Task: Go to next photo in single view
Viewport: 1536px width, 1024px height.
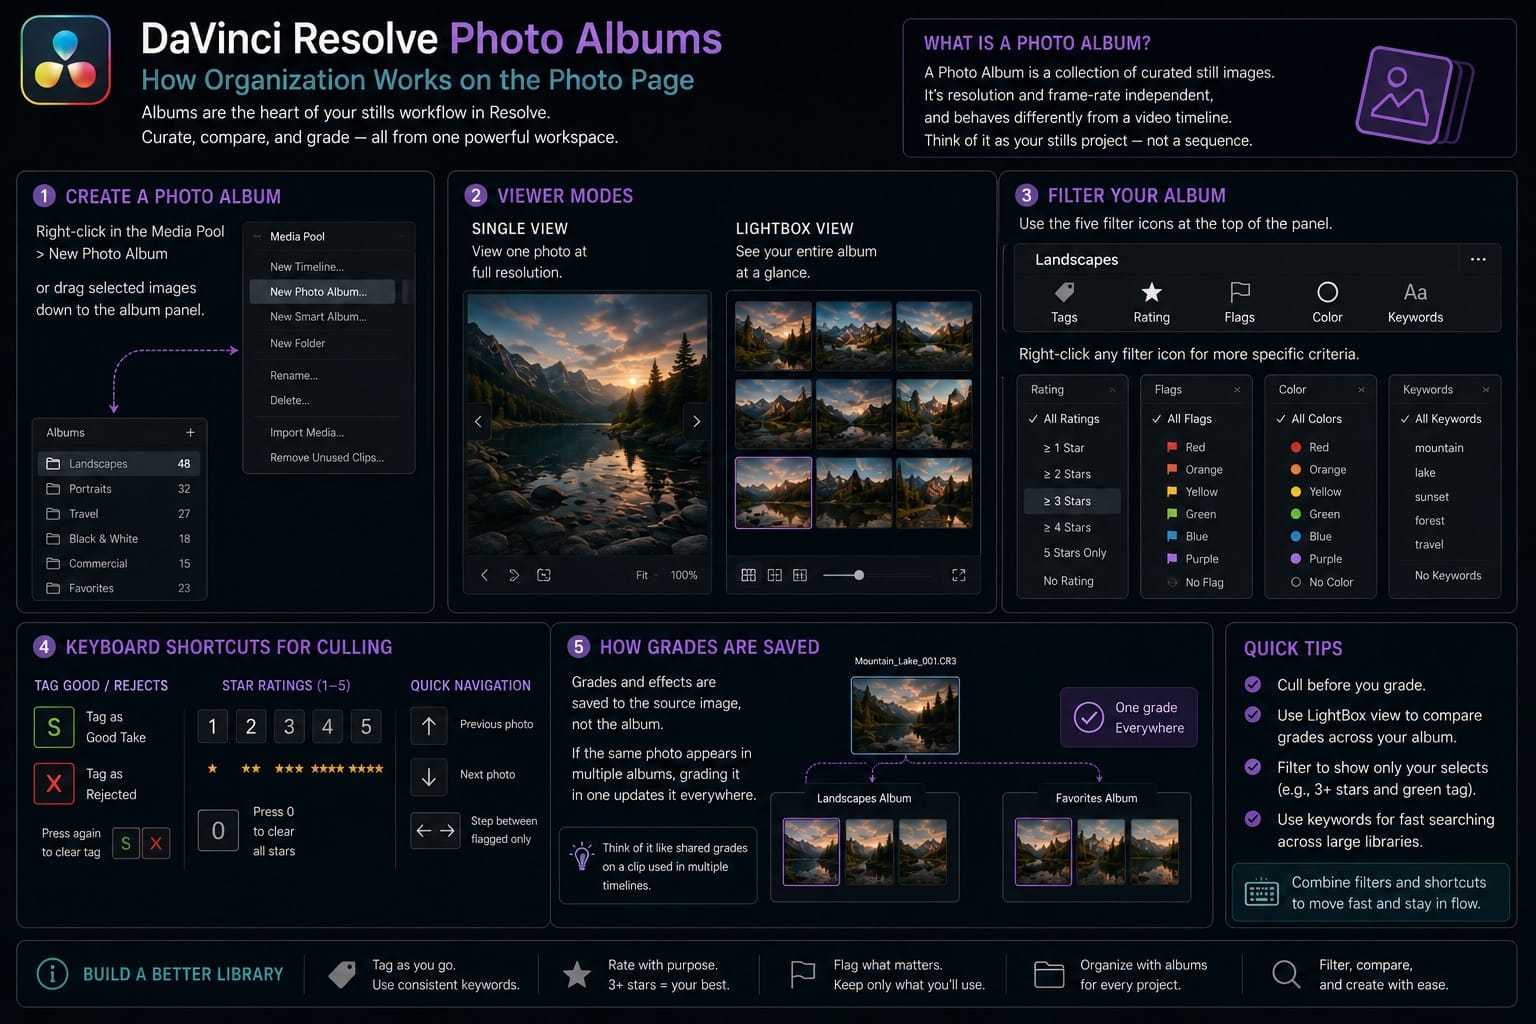Action: (697, 421)
